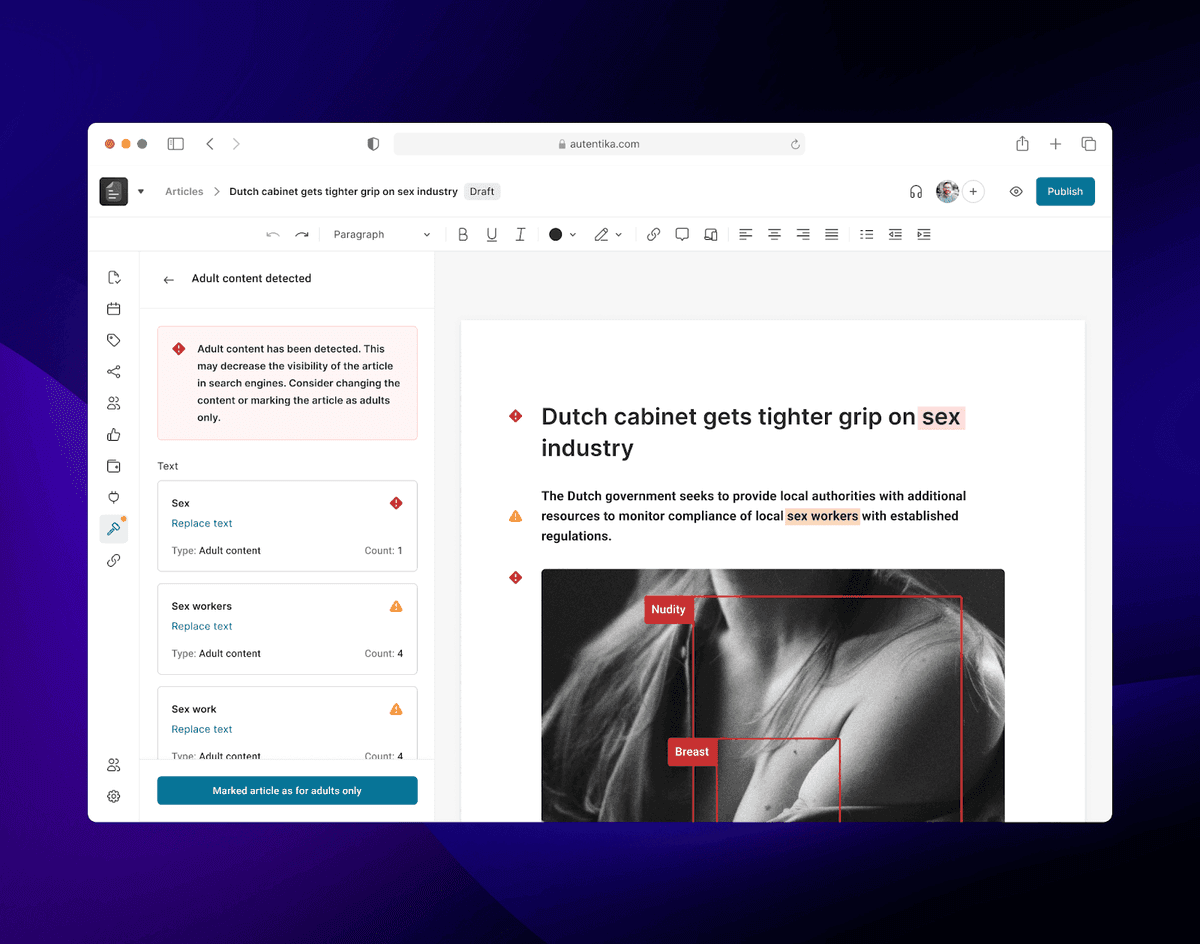Go back from Adult content detected panel
This screenshot has width=1200, height=944.
point(169,279)
